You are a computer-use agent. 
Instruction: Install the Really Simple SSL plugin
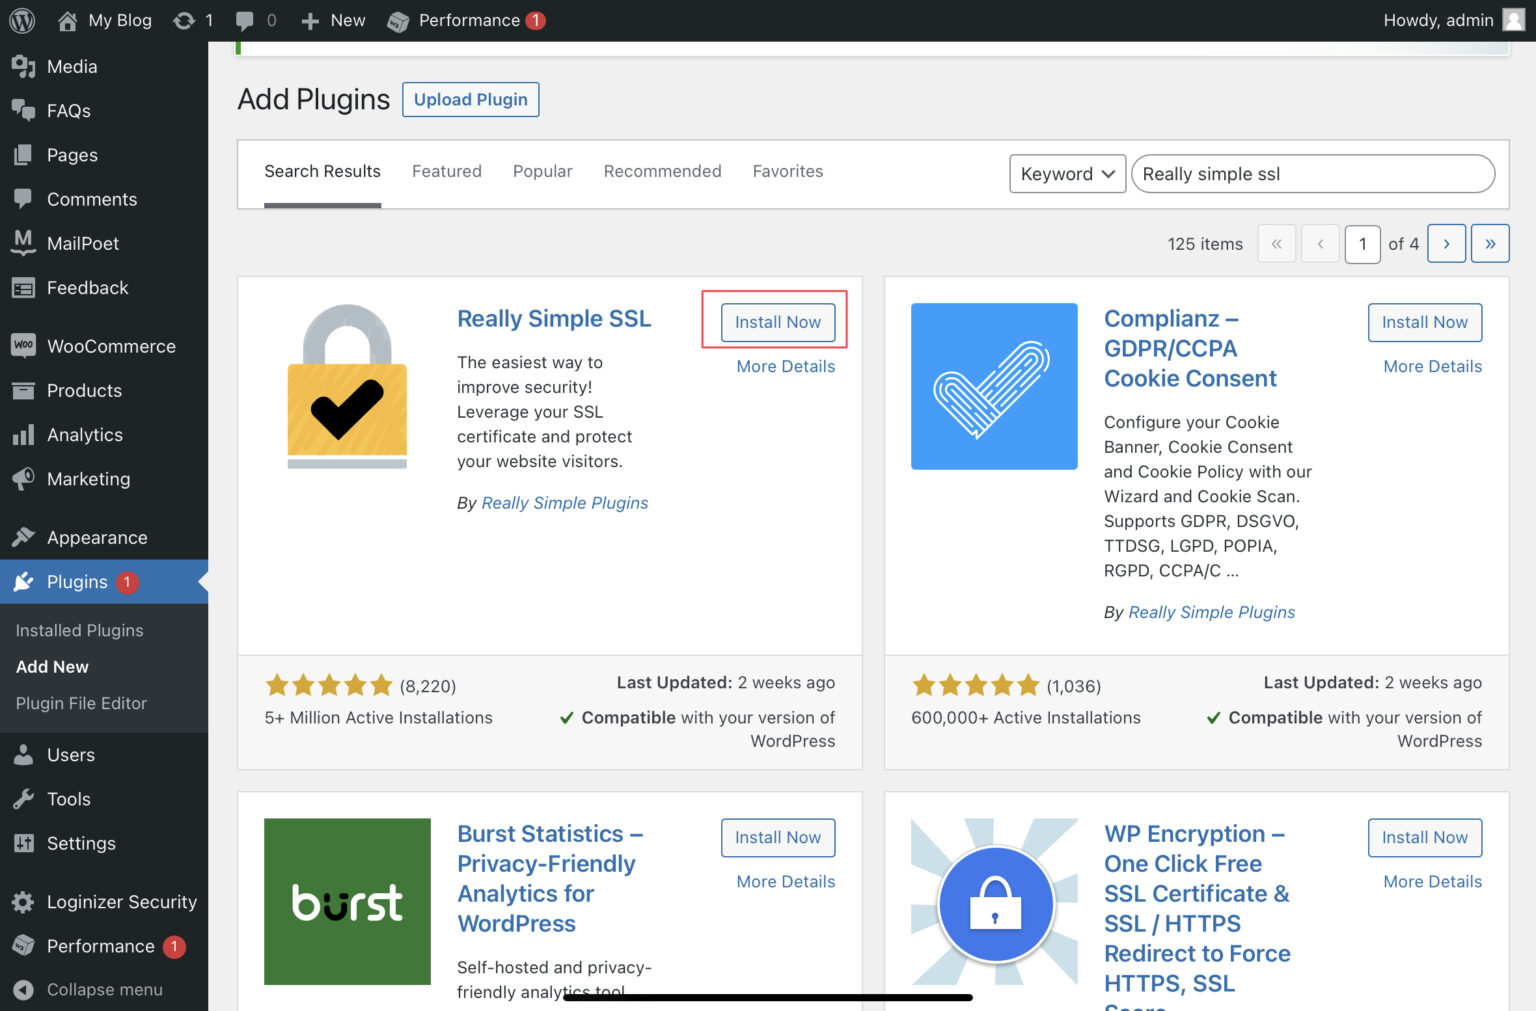[778, 322]
